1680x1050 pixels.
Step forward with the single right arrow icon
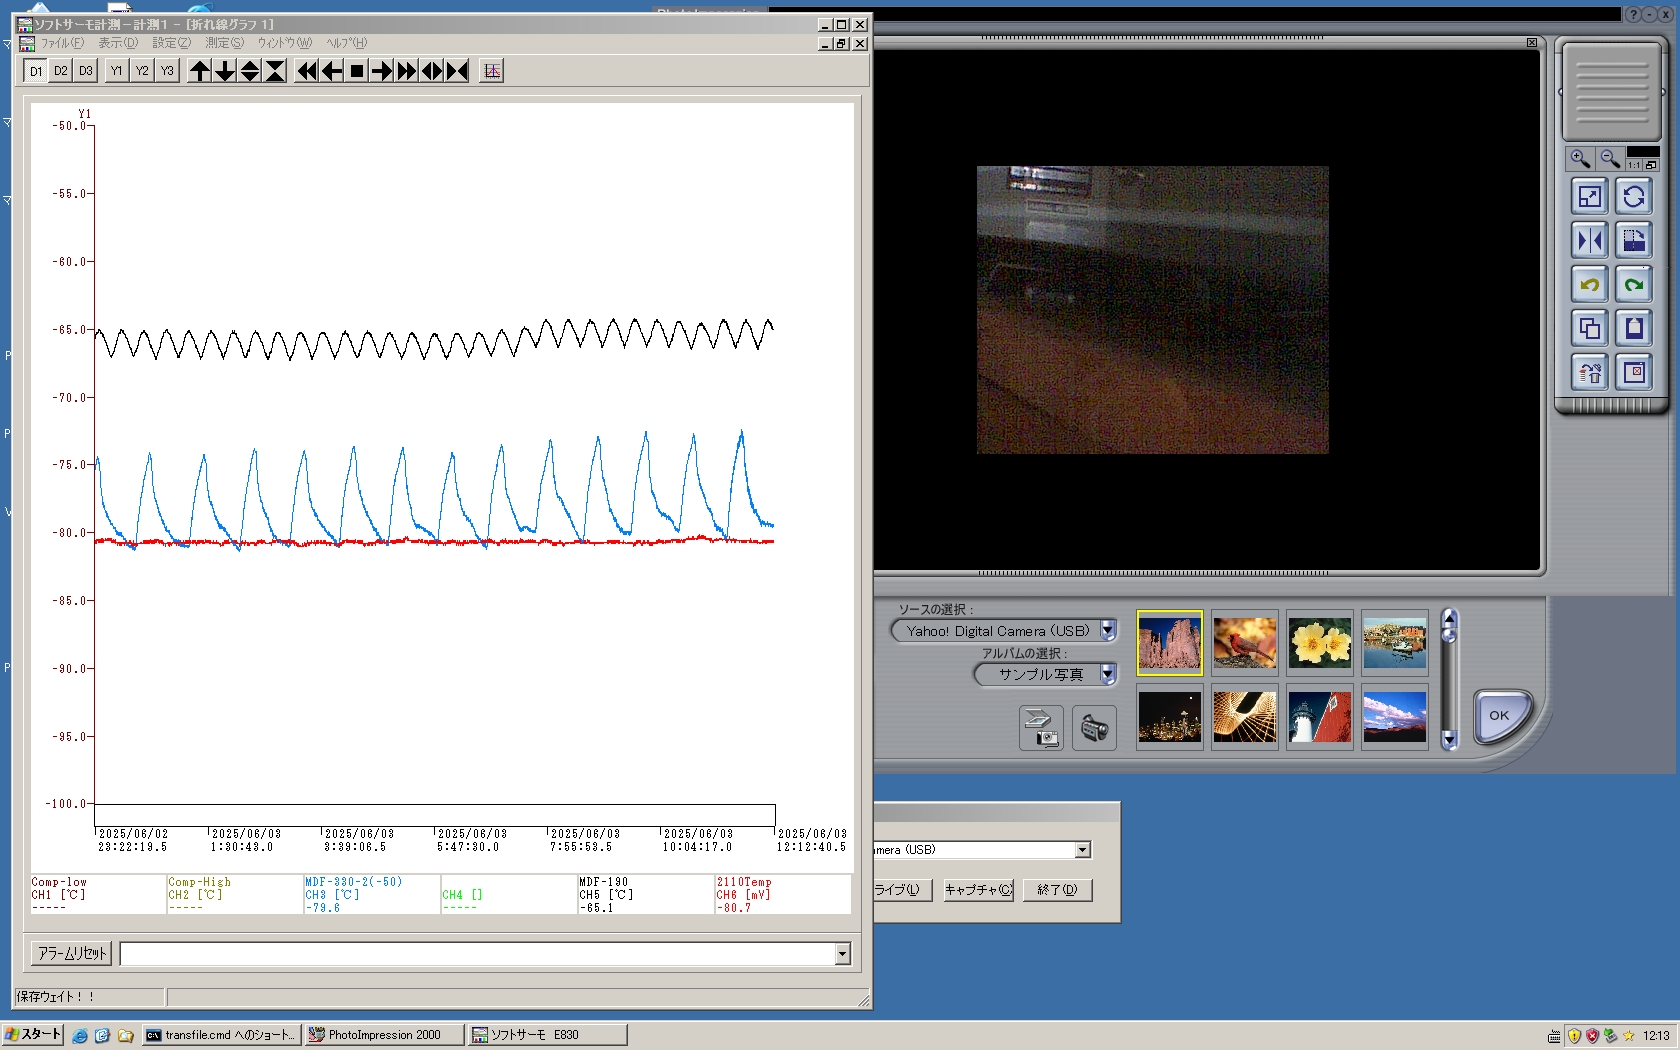[382, 71]
